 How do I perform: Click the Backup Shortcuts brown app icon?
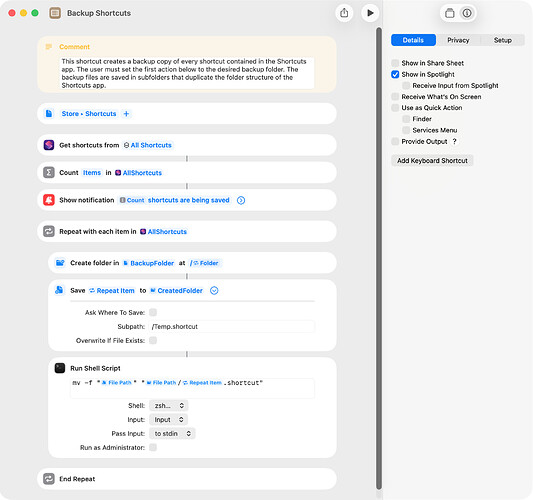coord(55,13)
